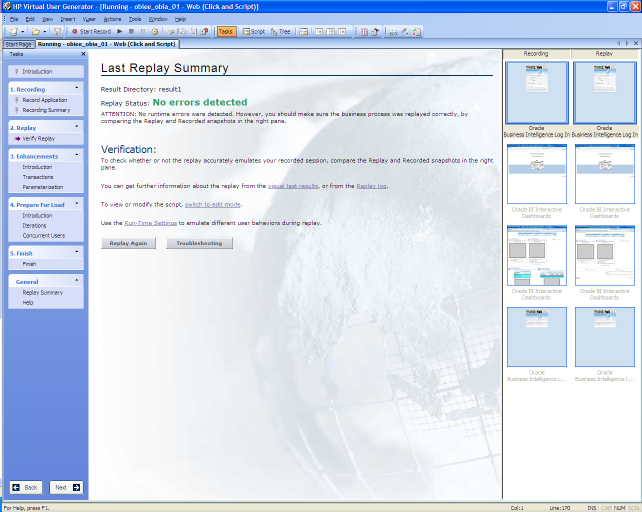
Task: Collapse the Enhancements task section
Action: [x=78, y=156]
